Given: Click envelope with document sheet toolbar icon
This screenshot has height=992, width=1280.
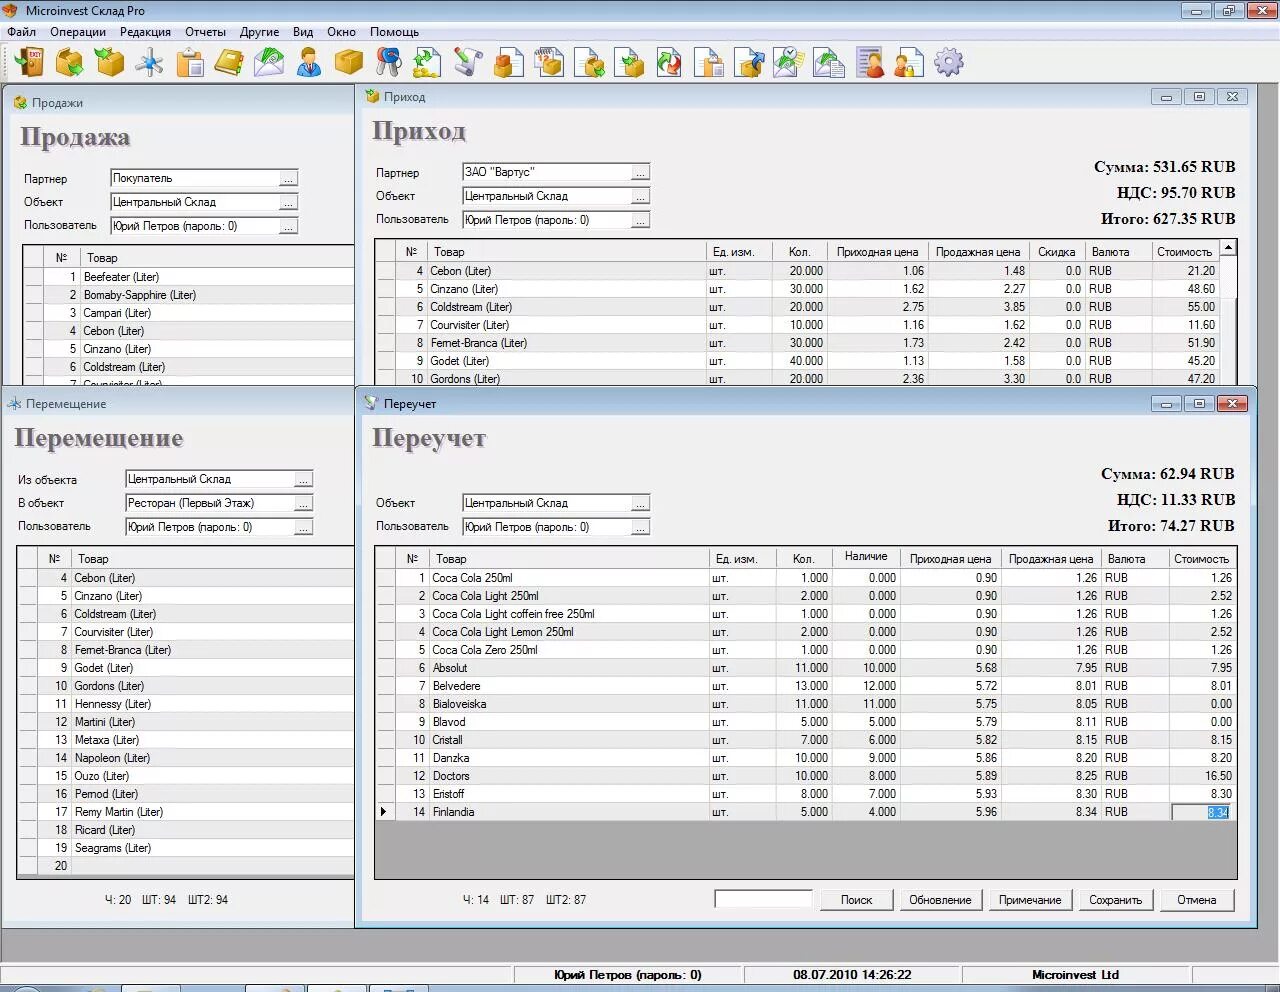Looking at the screenshot, I should tap(829, 63).
